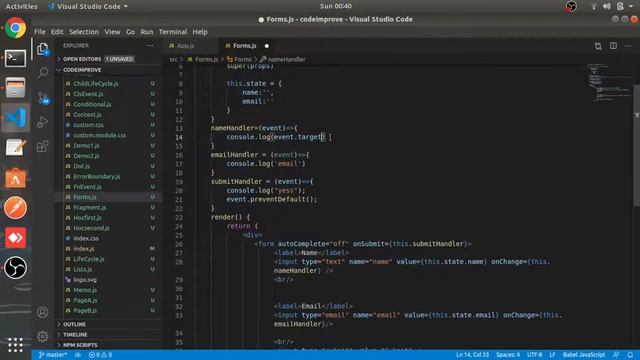Click the code minimap overview
The width and height of the screenshot is (640, 360).
coord(609,84)
